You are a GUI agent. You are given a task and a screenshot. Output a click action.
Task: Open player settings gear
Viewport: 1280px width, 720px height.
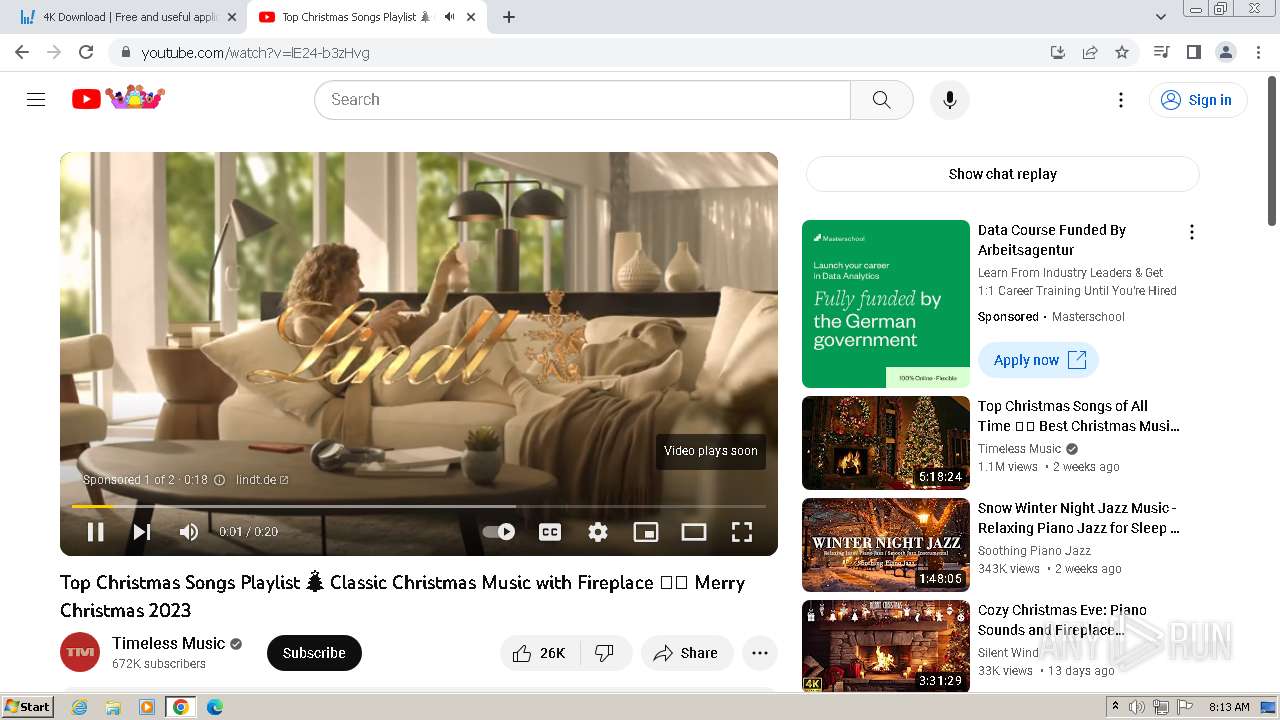click(598, 532)
